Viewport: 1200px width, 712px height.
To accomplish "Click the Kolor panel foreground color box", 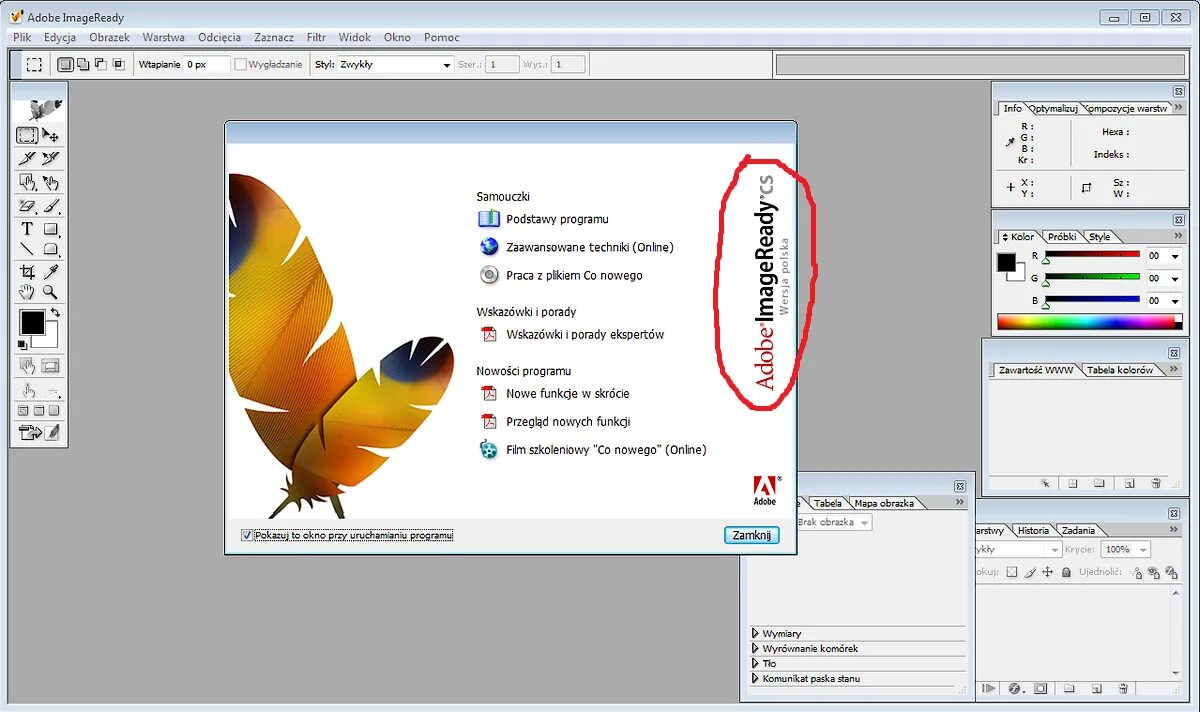I will [1006, 262].
